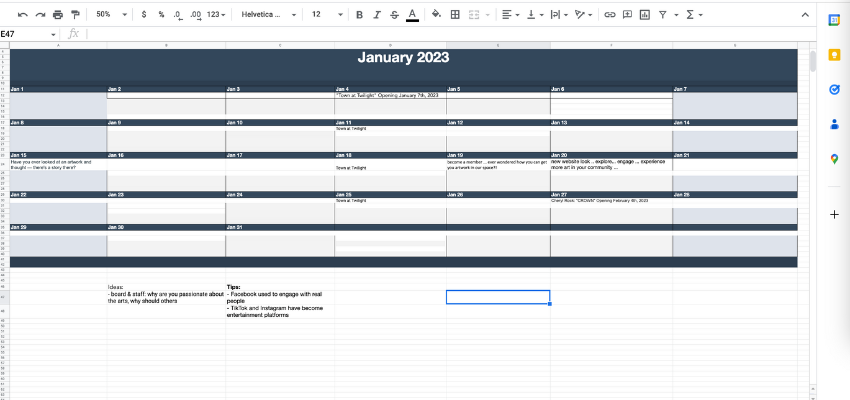Select 'Have you ever looked at an artwork' cell
The height and width of the screenshot is (400, 850).
pyautogui.click(x=58, y=165)
